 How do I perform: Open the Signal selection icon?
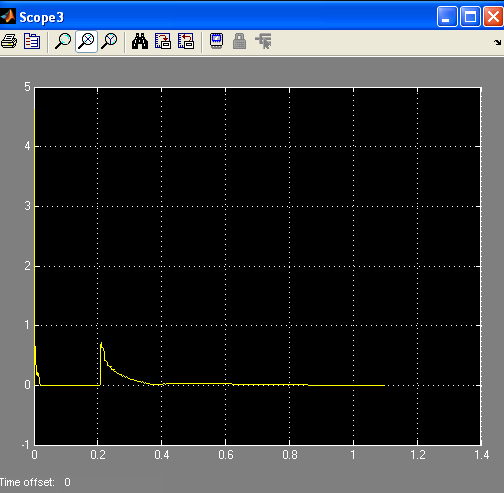point(263,41)
